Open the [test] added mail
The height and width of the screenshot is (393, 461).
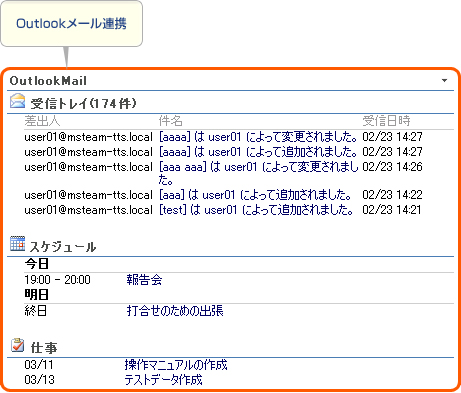tap(256, 210)
